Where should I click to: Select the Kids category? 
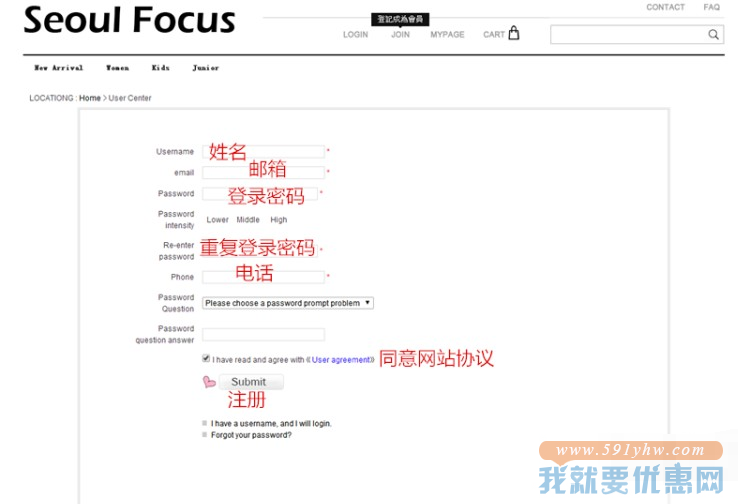pos(160,68)
